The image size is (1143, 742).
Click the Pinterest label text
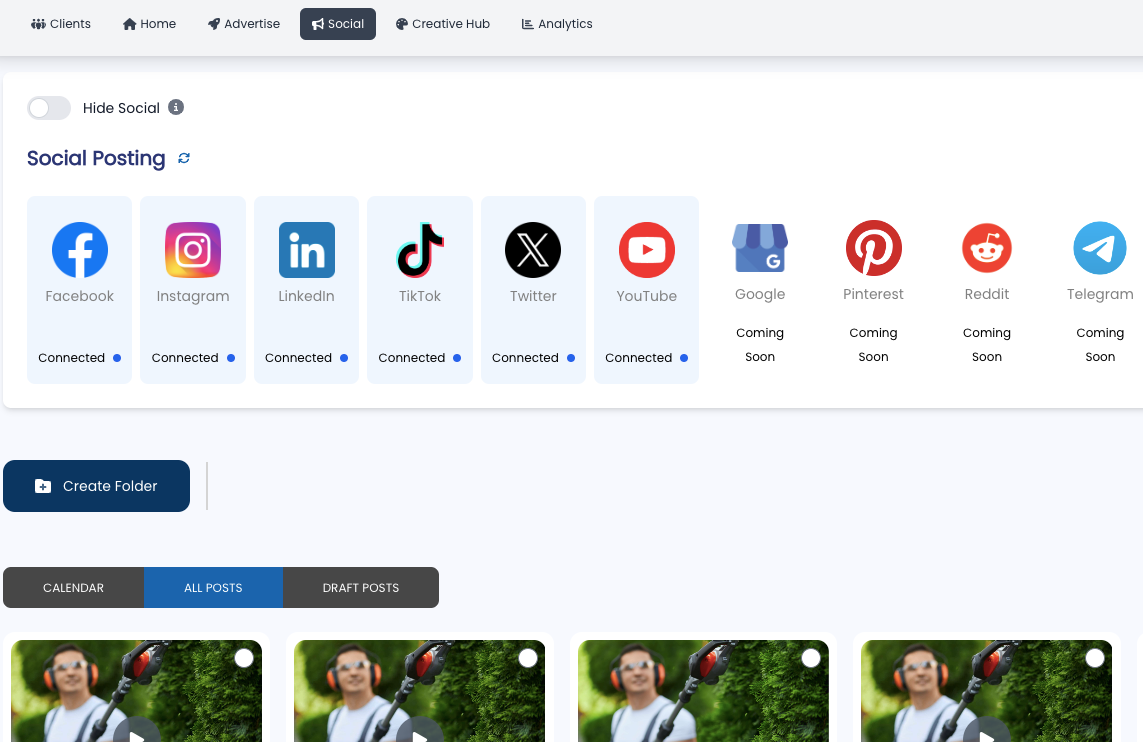click(x=873, y=294)
